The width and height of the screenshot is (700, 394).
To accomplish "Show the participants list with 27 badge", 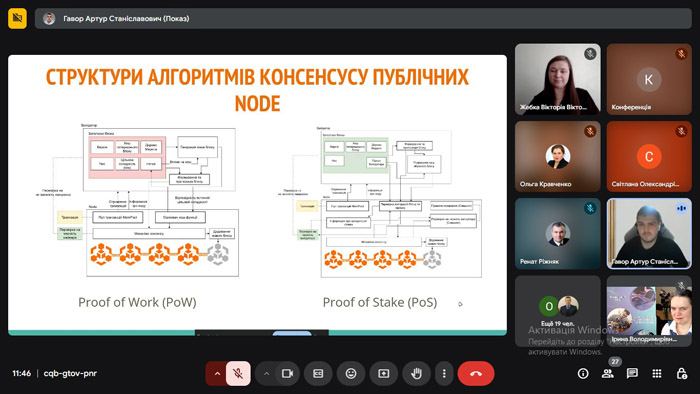I will pos(608,373).
